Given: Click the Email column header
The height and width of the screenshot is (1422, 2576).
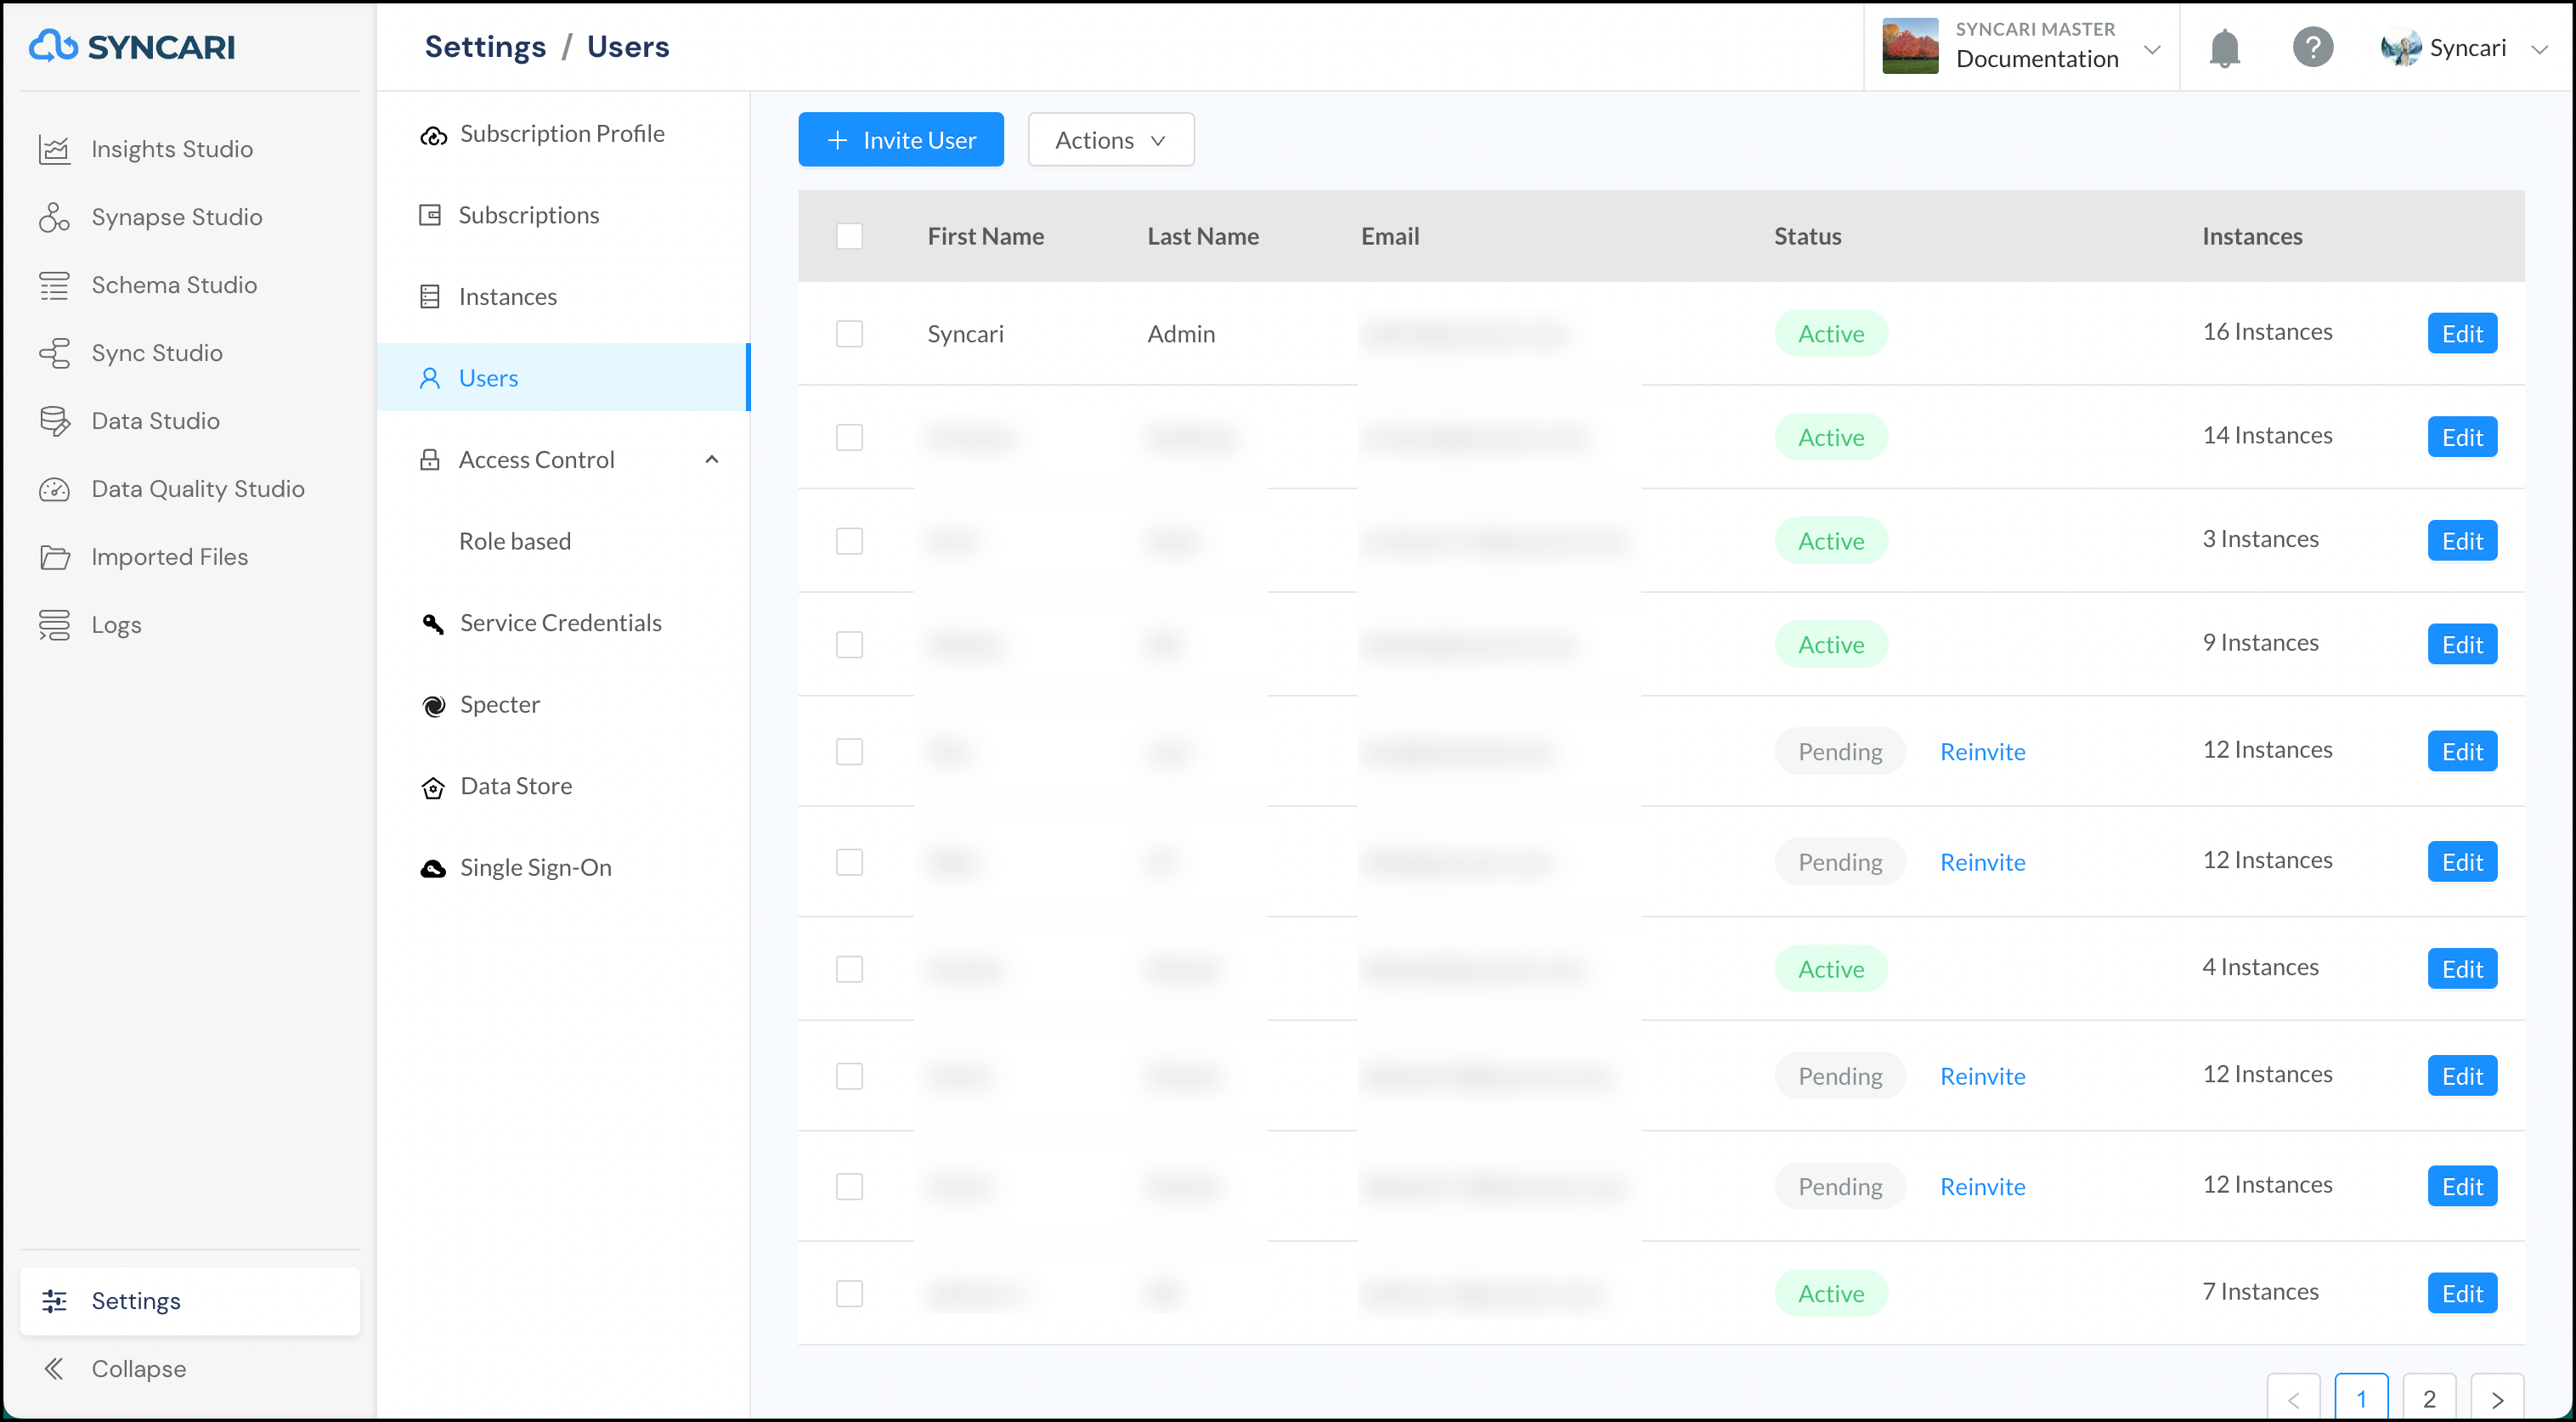Looking at the screenshot, I should point(1390,236).
